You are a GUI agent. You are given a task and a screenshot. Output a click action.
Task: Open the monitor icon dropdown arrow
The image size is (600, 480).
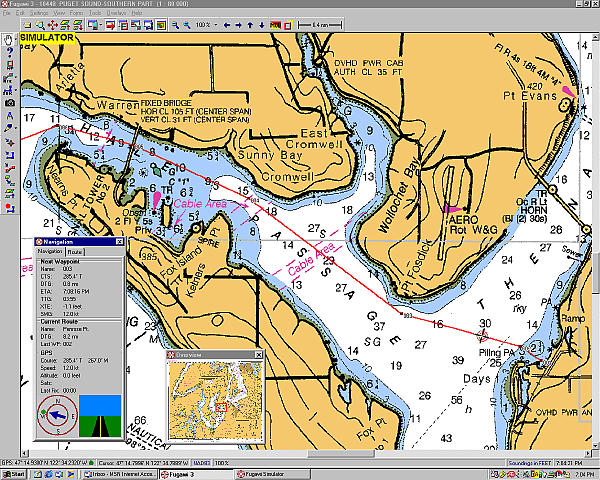pos(101,25)
